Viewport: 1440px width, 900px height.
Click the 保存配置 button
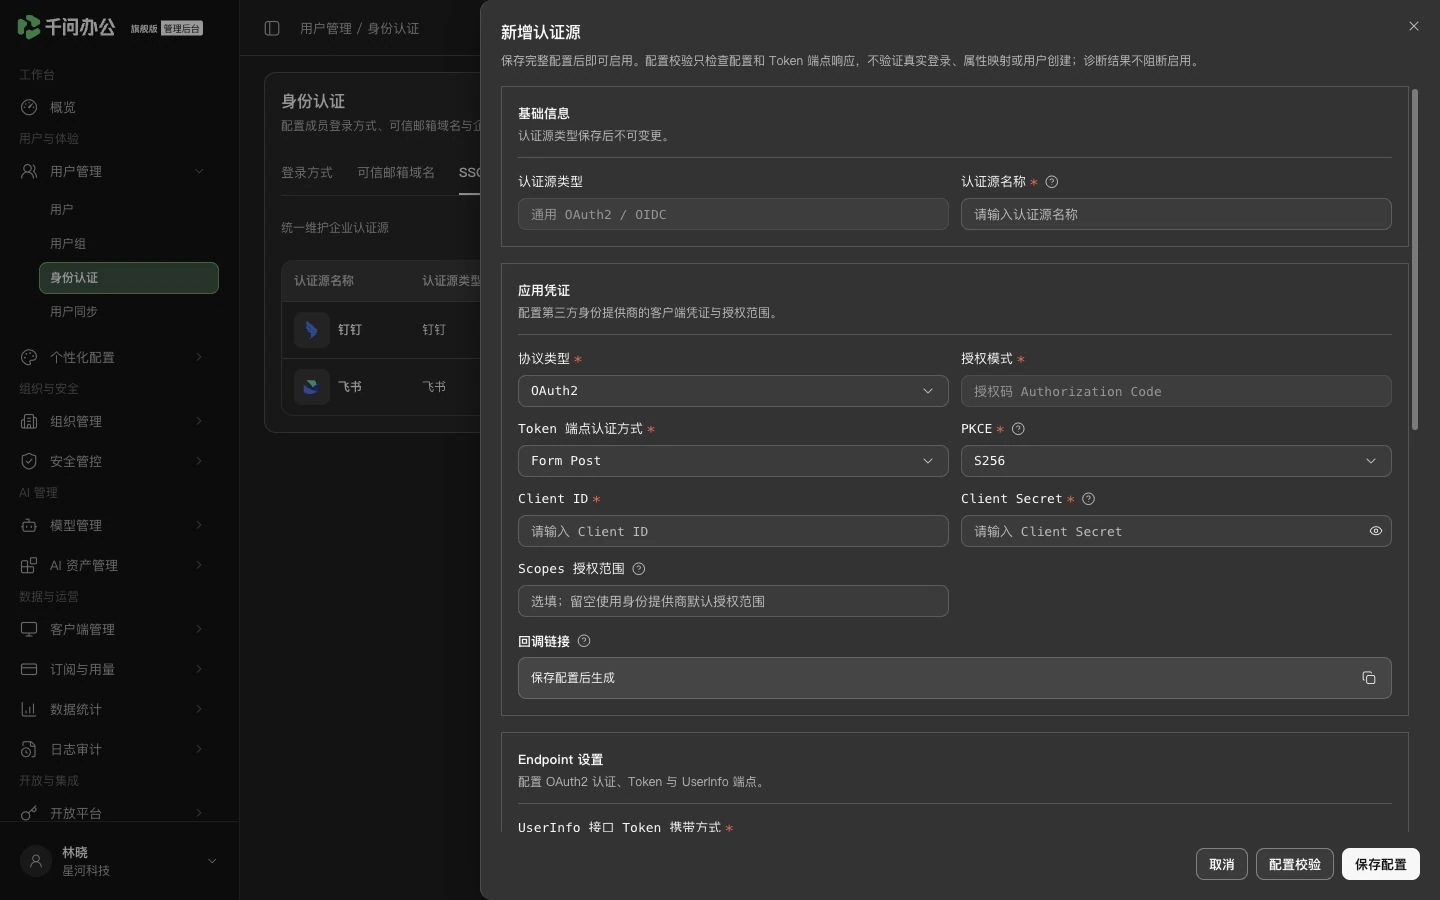[x=1381, y=864]
